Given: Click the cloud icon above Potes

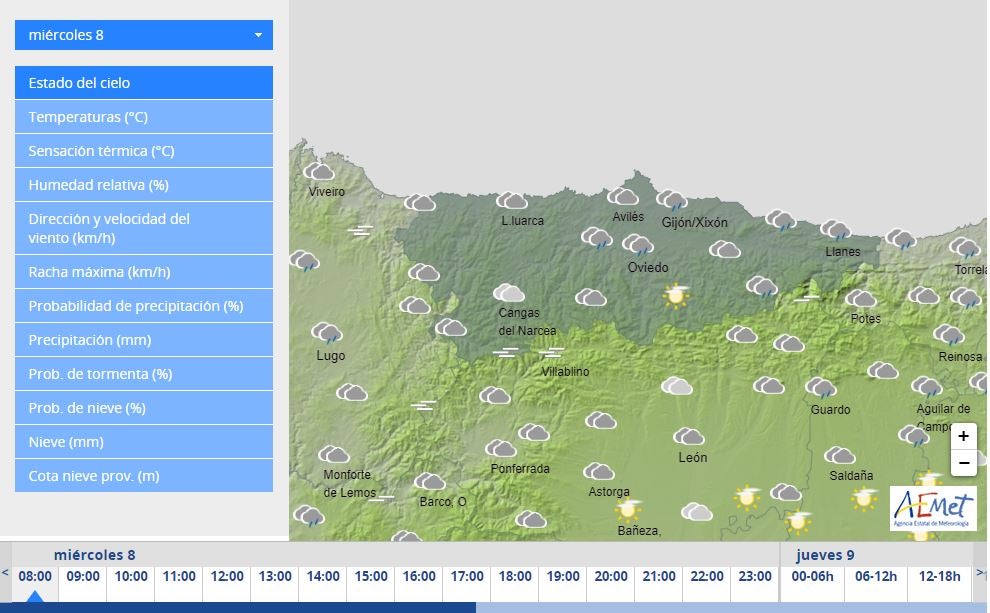Looking at the screenshot, I should click(861, 298).
